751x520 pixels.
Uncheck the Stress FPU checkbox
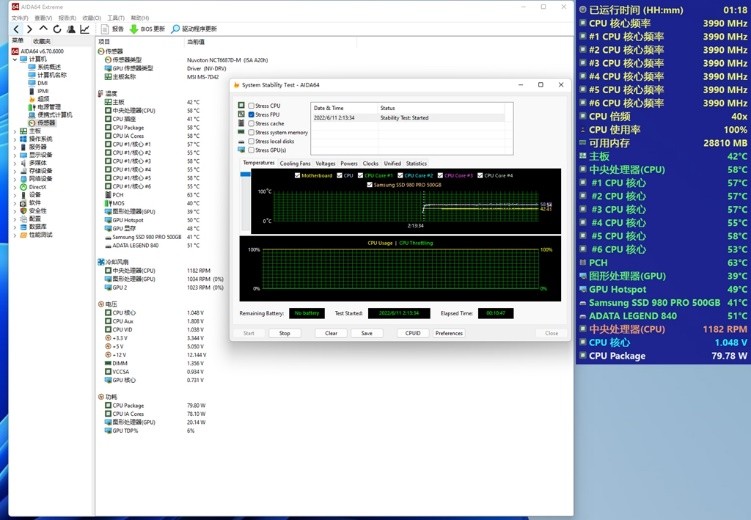(x=251, y=114)
